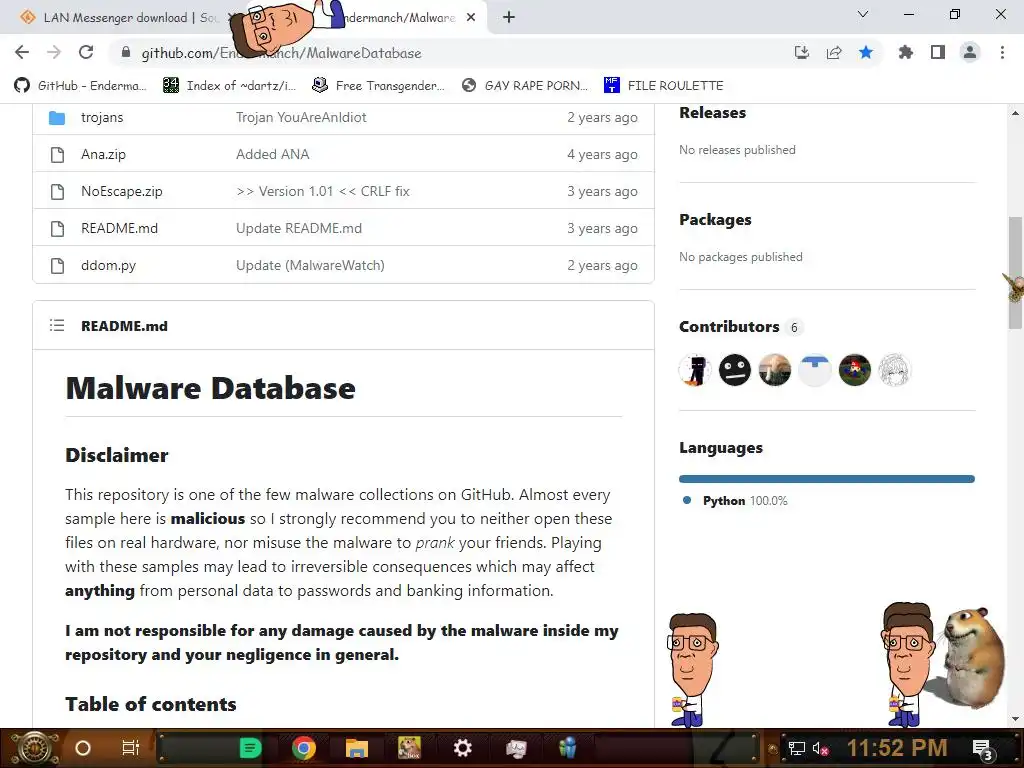Image resolution: width=1024 pixels, height=768 pixels.
Task: Click the browser forward arrow
Action: pyautogui.click(x=54, y=52)
